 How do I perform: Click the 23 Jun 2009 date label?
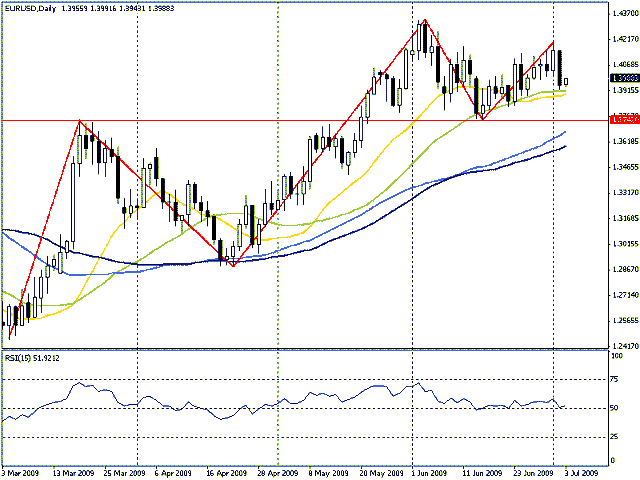(x=534, y=473)
